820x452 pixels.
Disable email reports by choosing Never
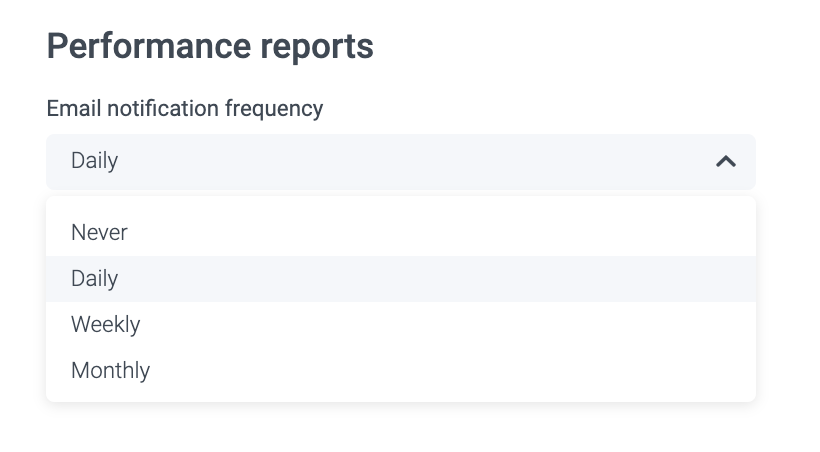click(100, 232)
